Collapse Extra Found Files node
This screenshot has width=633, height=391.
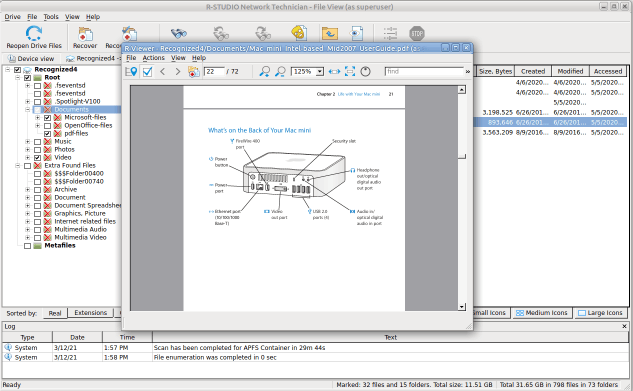(x=17, y=165)
